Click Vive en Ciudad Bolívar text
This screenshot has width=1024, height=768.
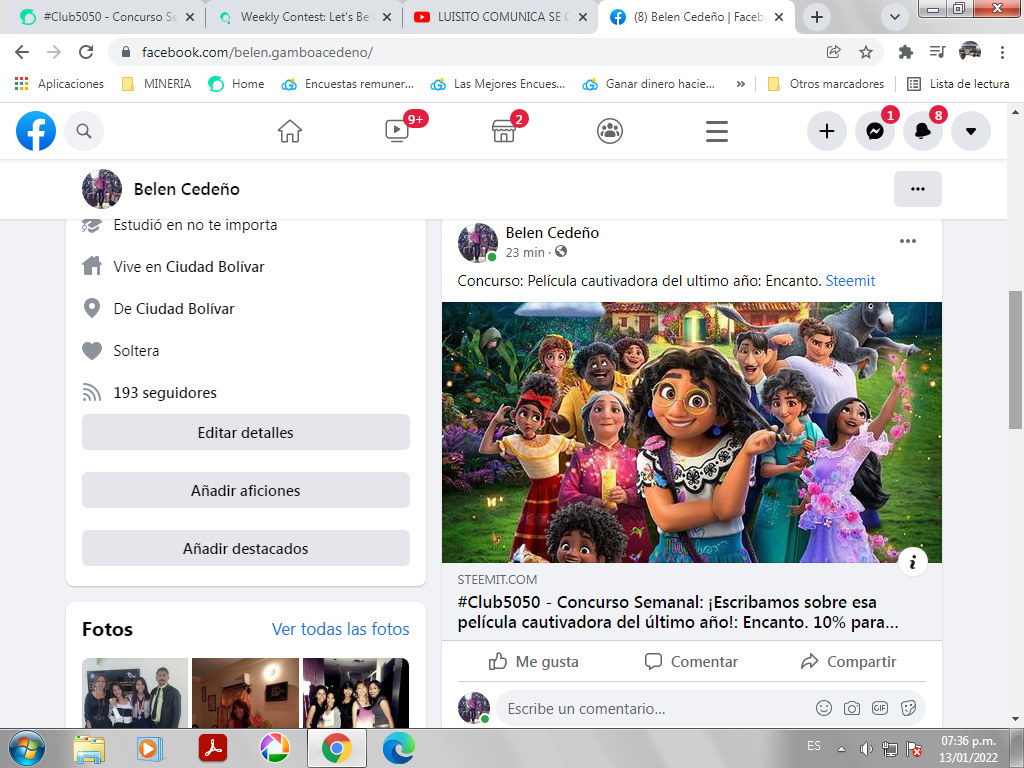pos(189,266)
